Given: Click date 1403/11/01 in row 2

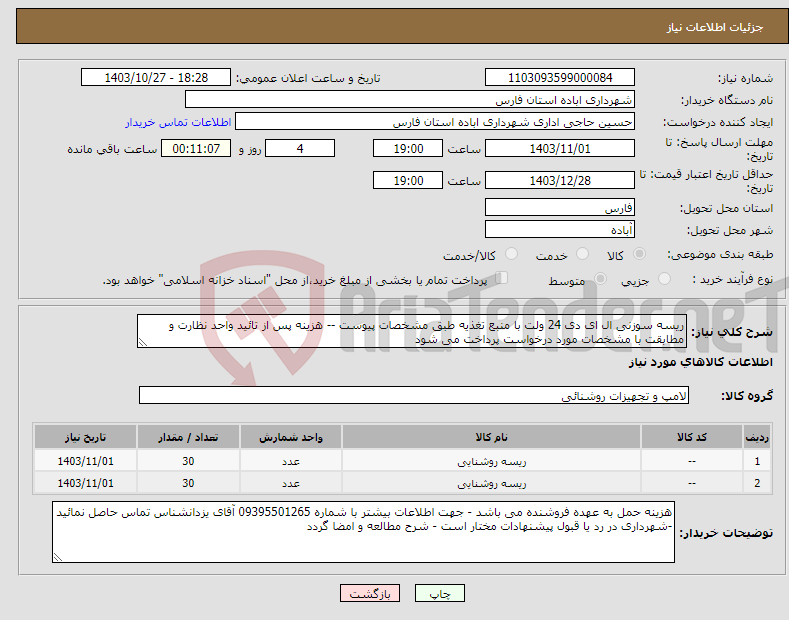Looking at the screenshot, I should [x=86, y=483].
